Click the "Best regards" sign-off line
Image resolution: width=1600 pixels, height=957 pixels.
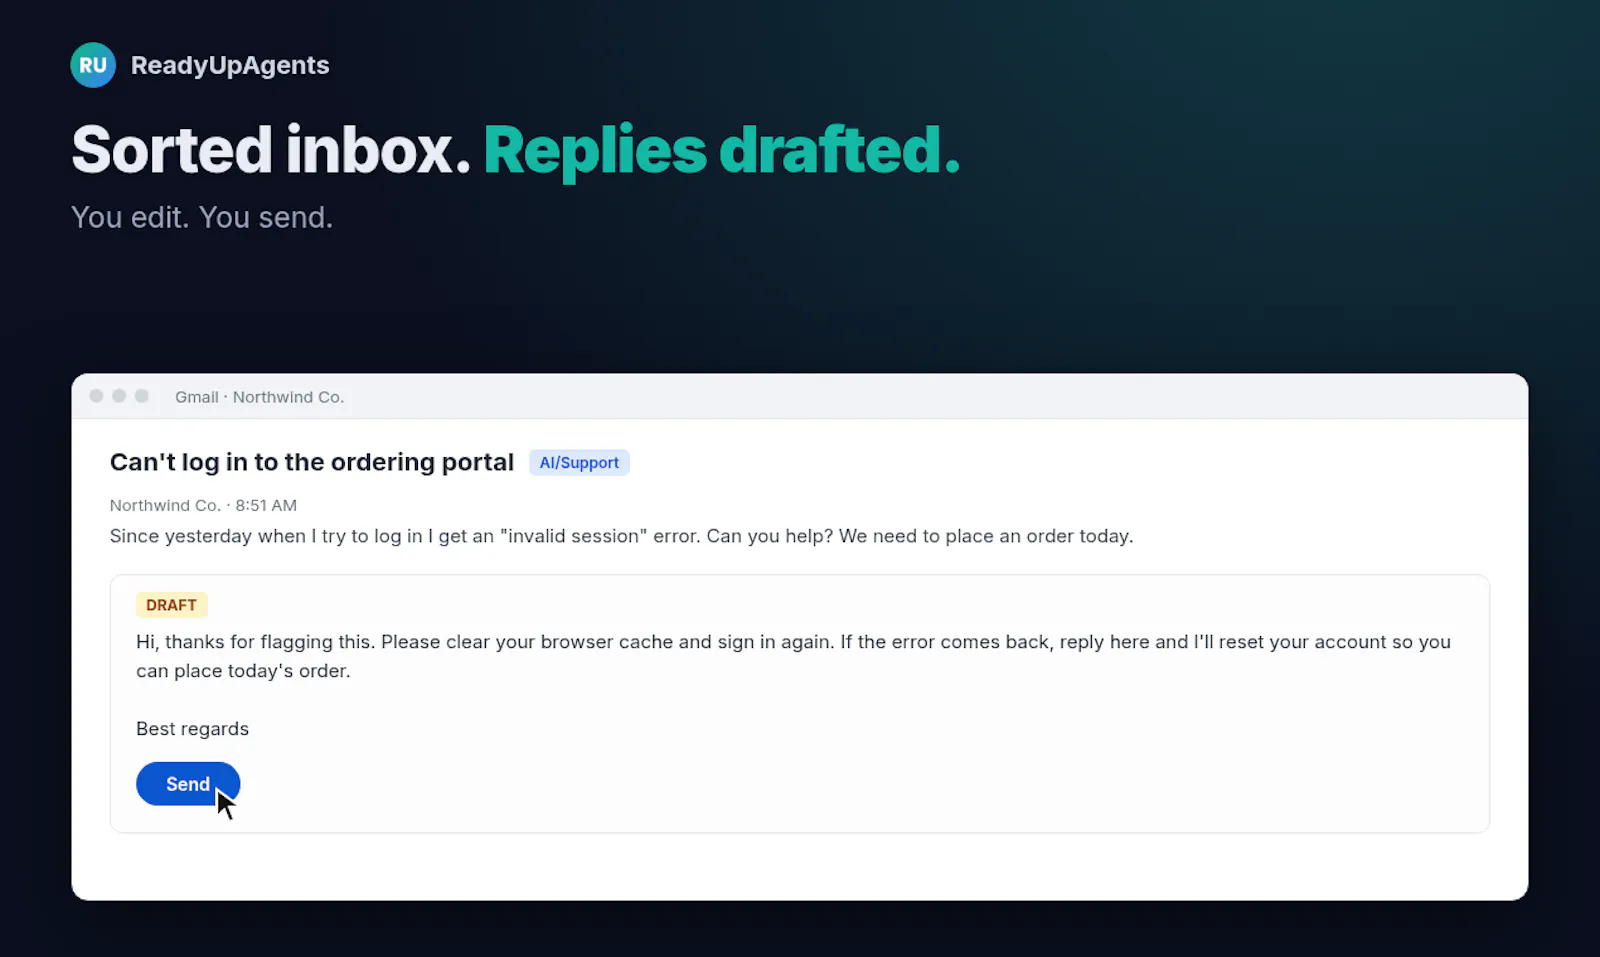tap(192, 729)
